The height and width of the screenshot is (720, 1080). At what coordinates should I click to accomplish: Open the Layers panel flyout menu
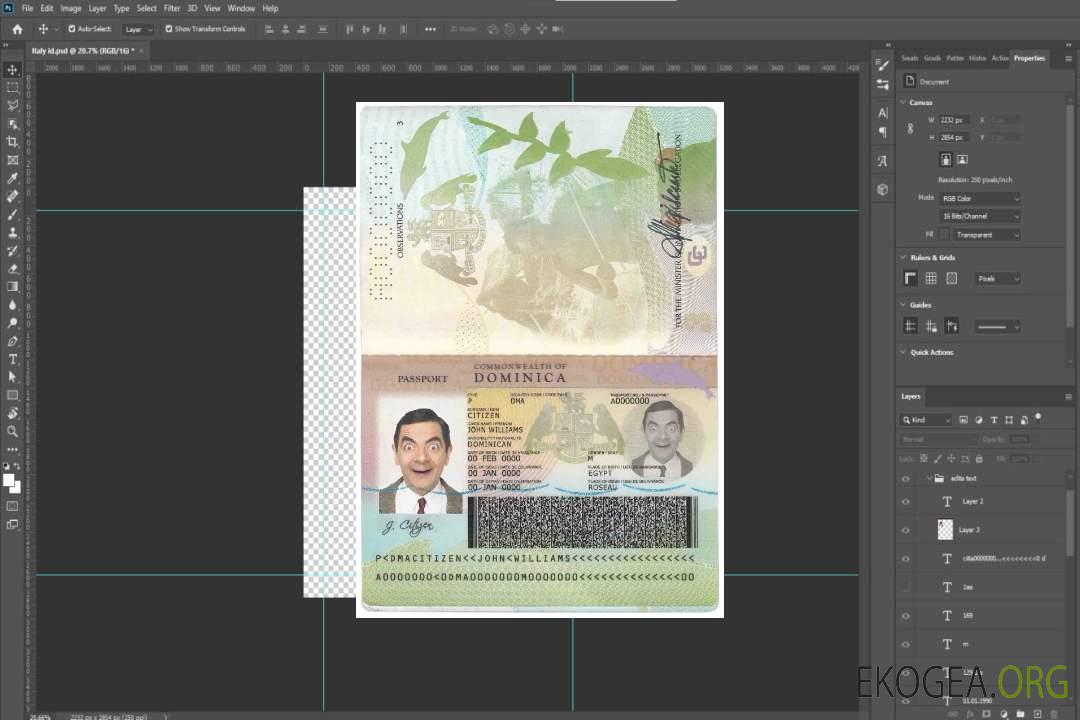point(1068,397)
